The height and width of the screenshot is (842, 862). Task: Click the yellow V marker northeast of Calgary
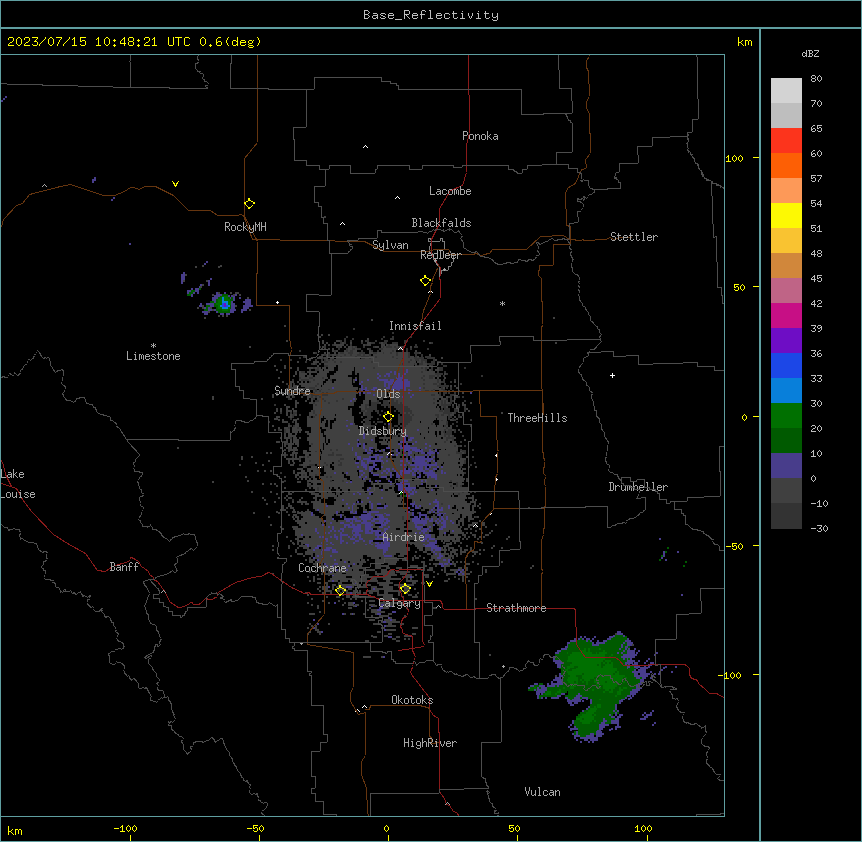429,584
